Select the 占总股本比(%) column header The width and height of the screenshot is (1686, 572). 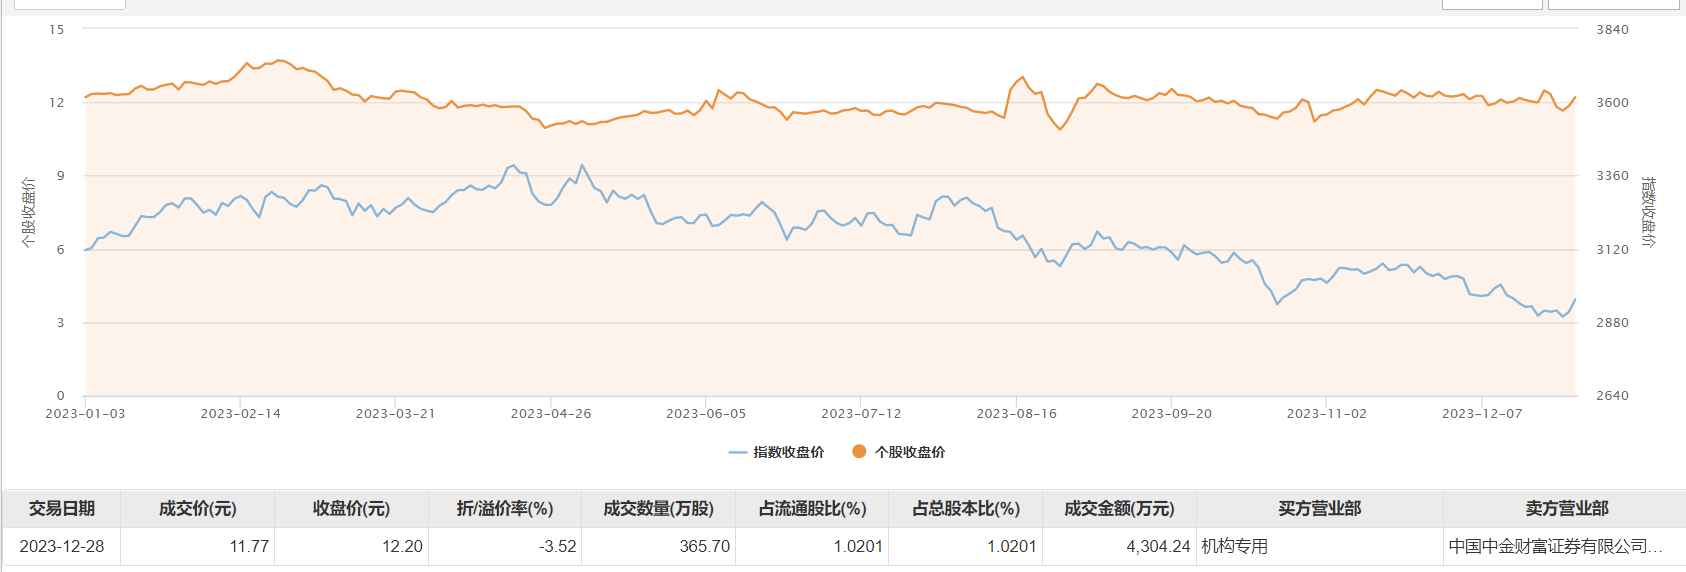966,509
